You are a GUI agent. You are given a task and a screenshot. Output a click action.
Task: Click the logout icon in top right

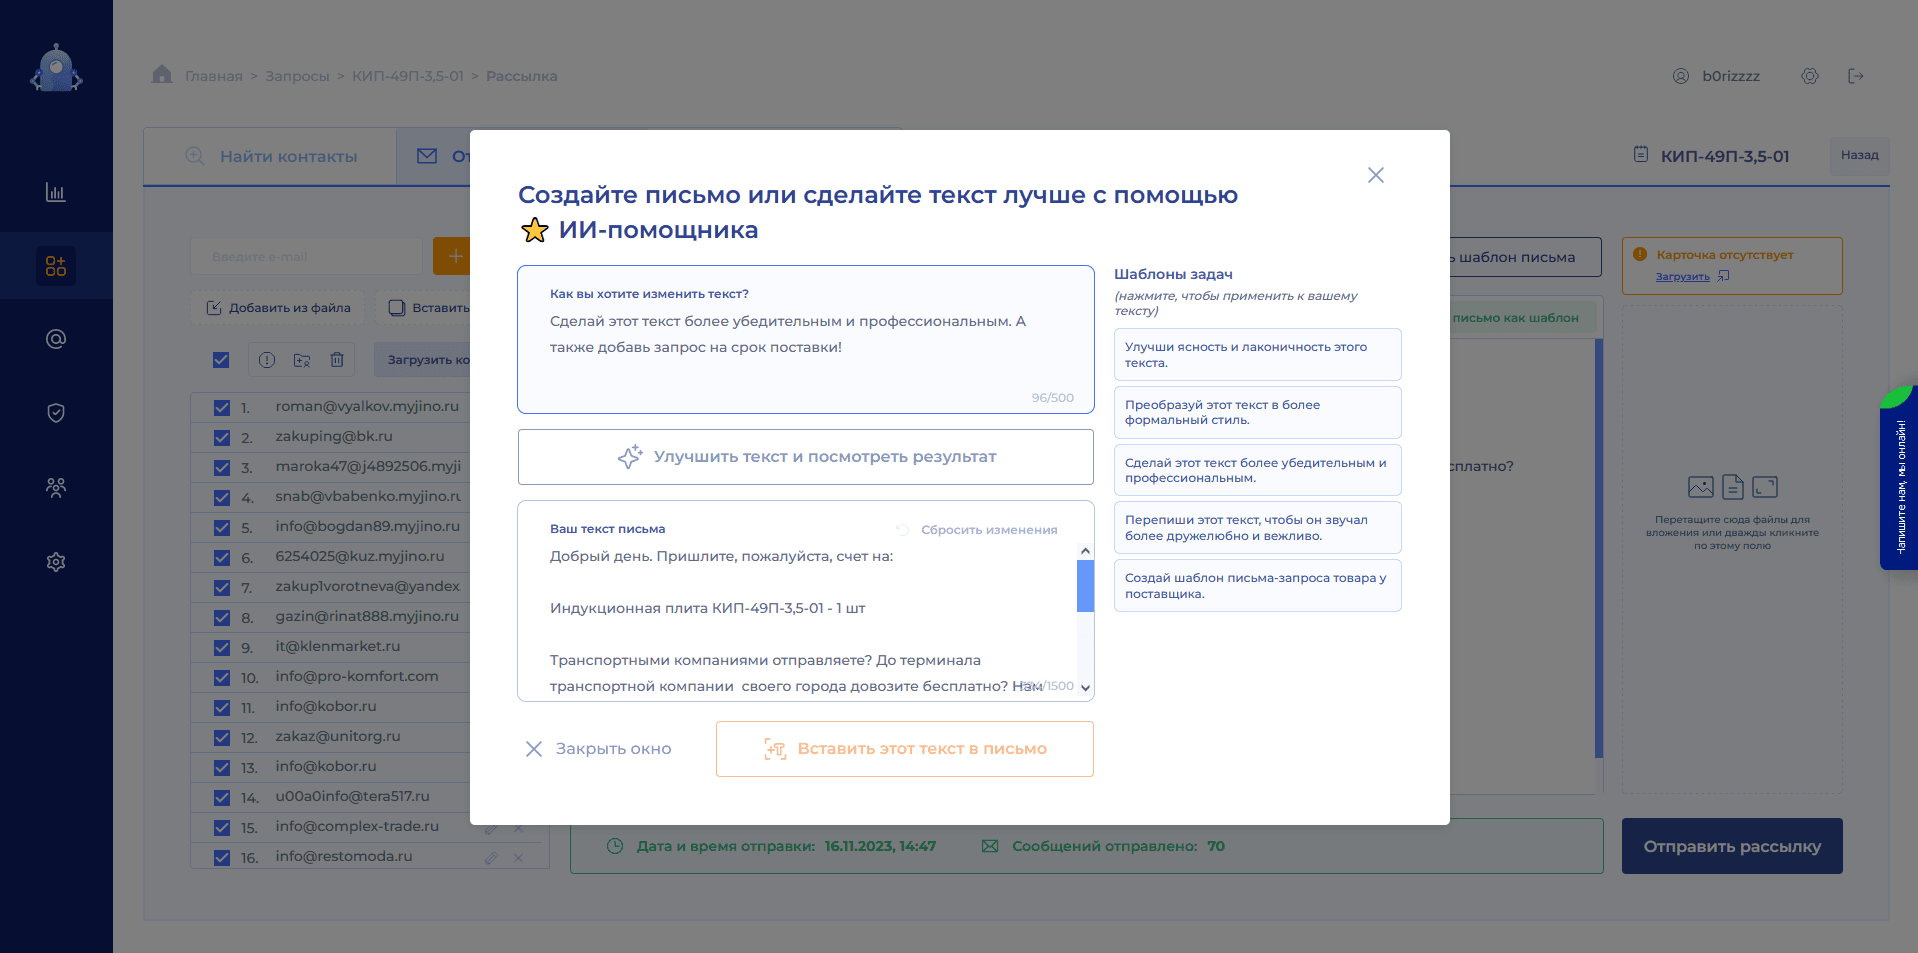coord(1856,76)
